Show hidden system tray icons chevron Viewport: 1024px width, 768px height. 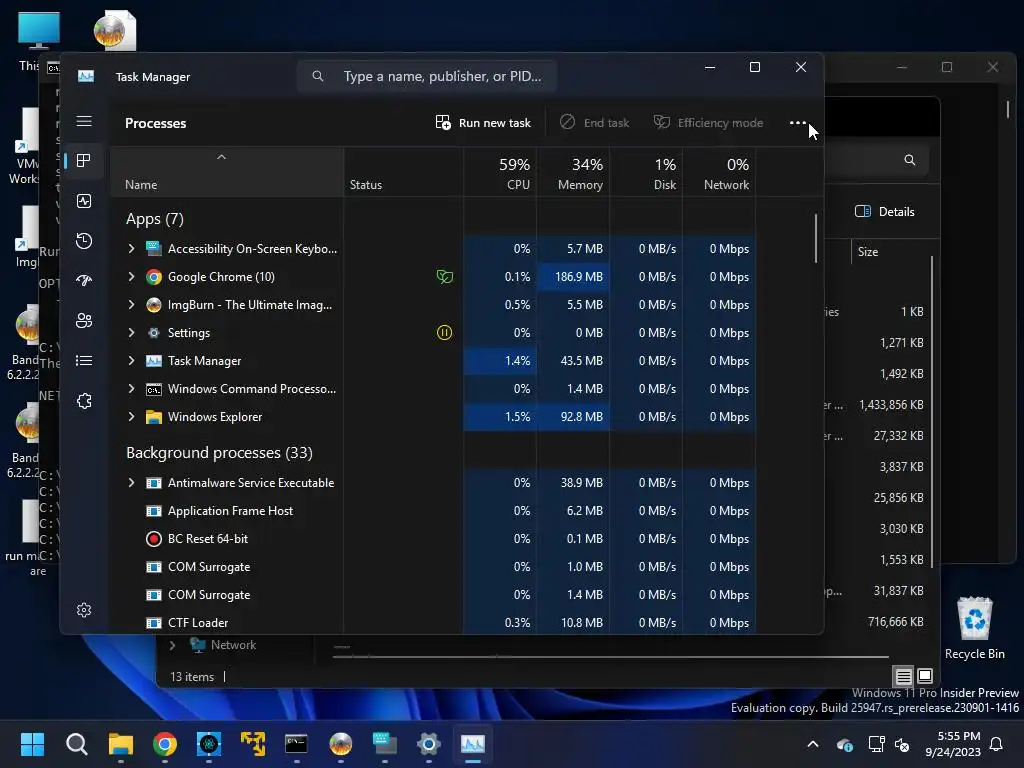813,744
